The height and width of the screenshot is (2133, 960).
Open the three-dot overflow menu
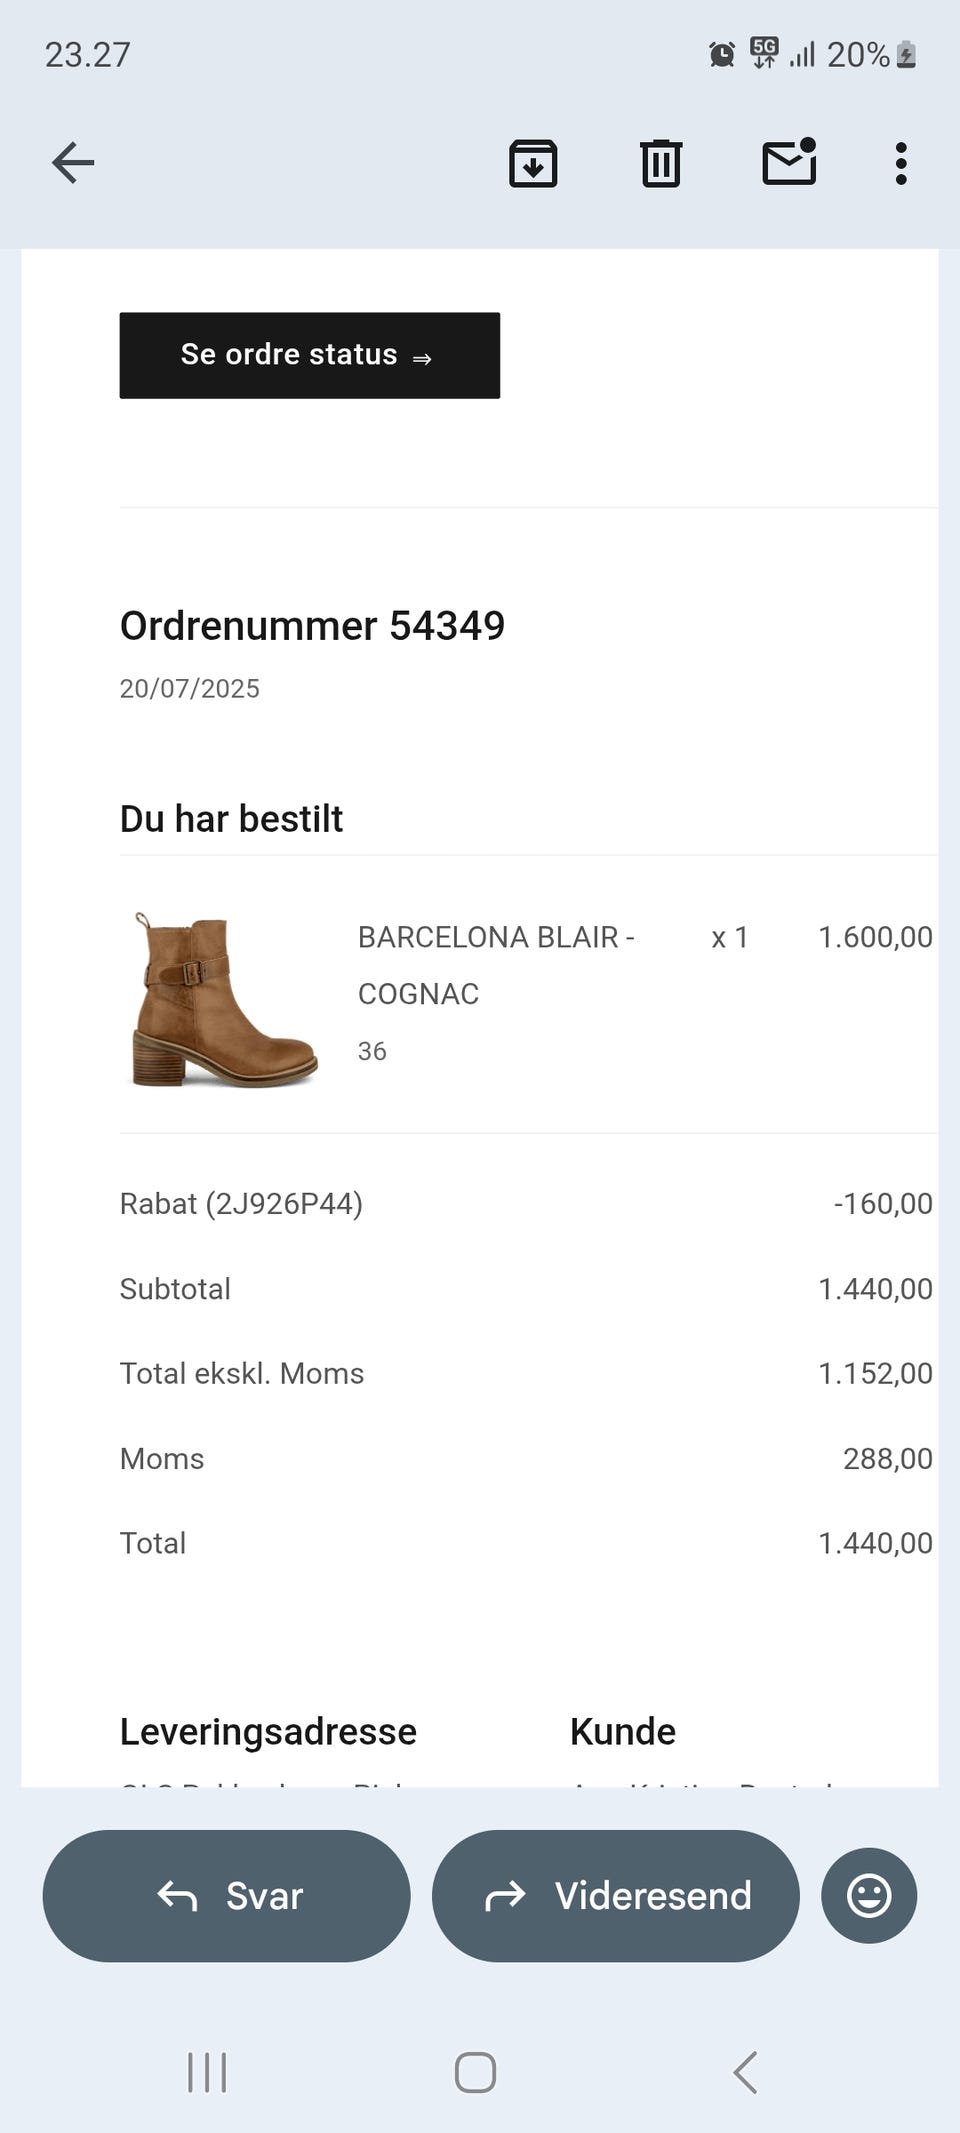pos(901,163)
